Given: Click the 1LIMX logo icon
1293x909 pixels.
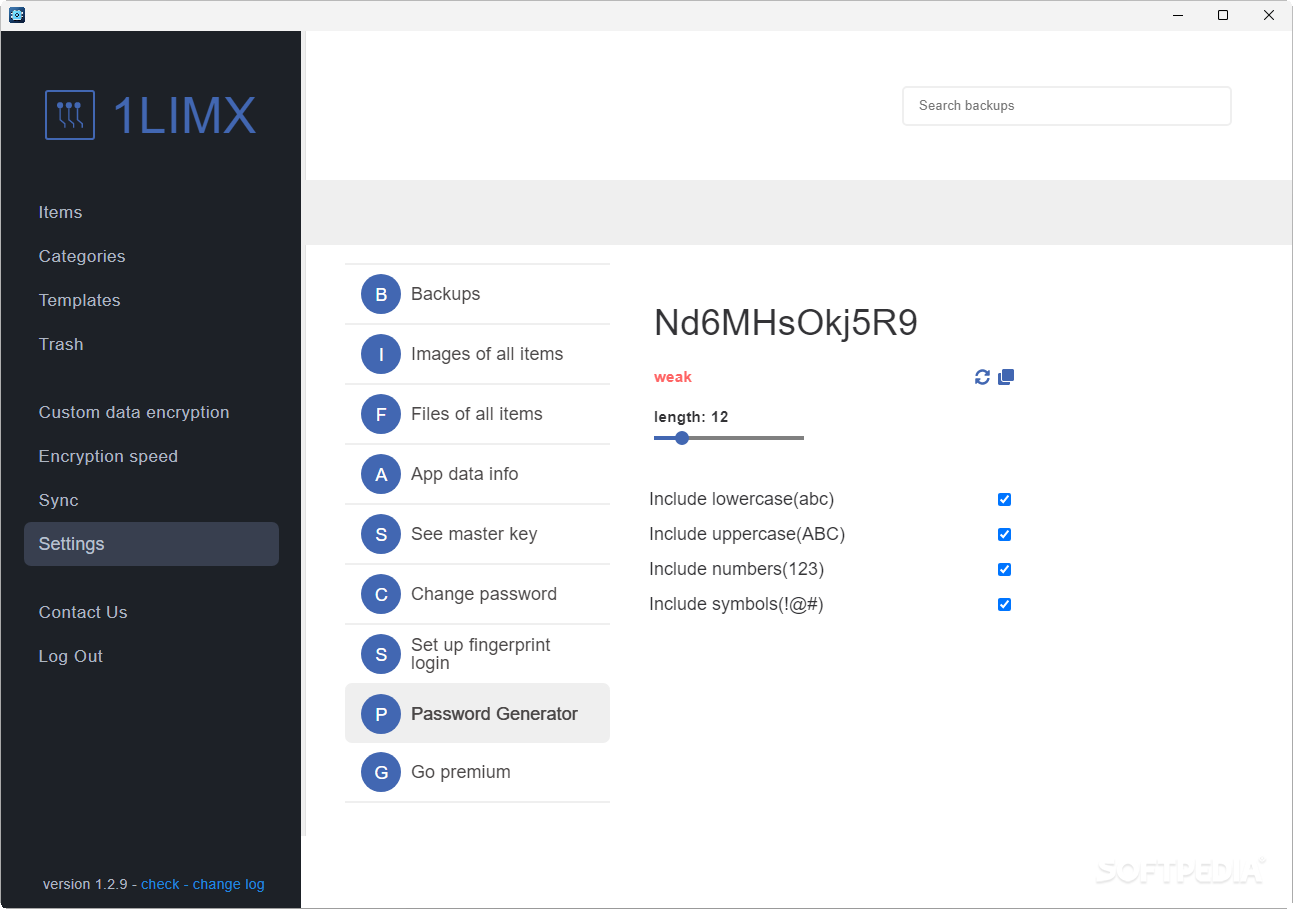Looking at the screenshot, I should click(x=70, y=115).
